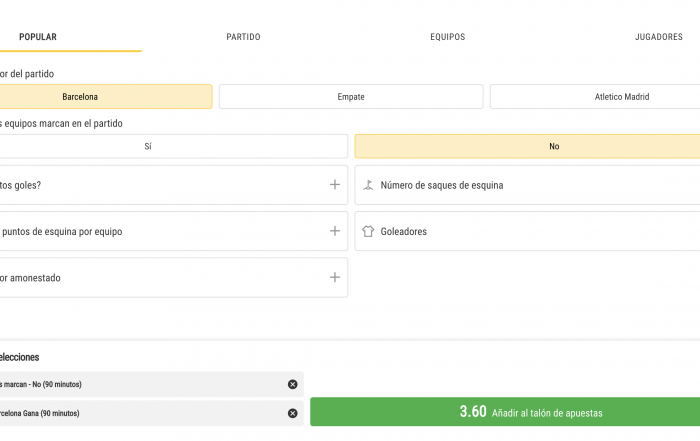The image size is (700, 441).
Task: Go to the JUGADORES tab
Action: 659,37
